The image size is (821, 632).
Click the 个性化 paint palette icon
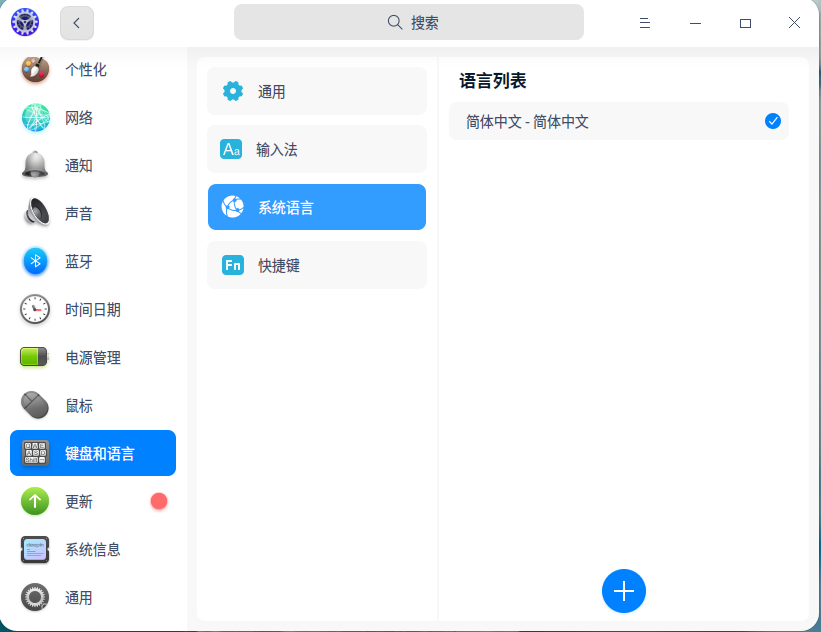35,70
